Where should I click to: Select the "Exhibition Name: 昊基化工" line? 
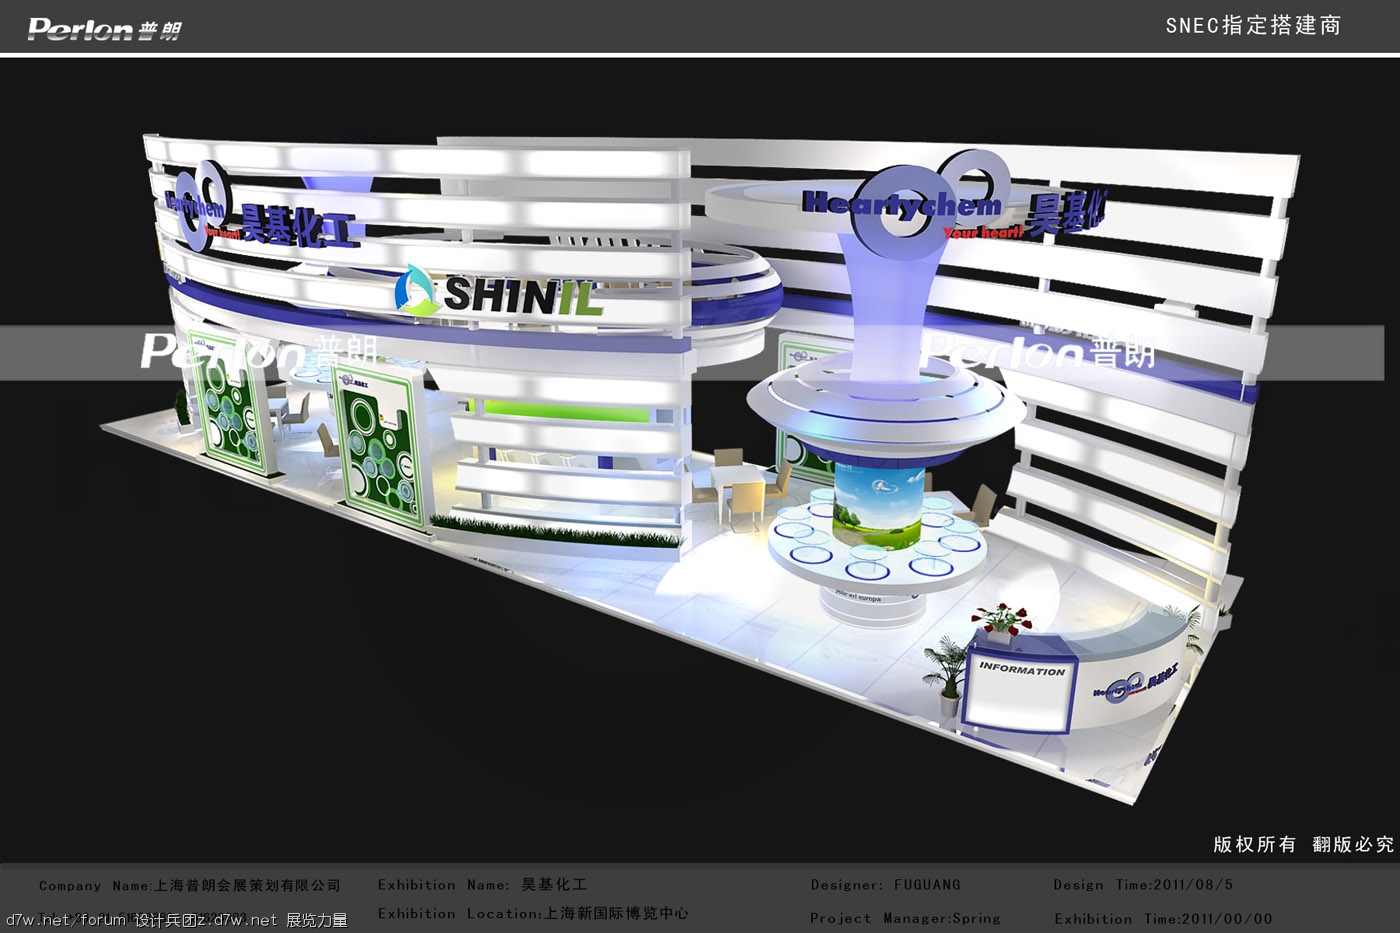(482, 884)
